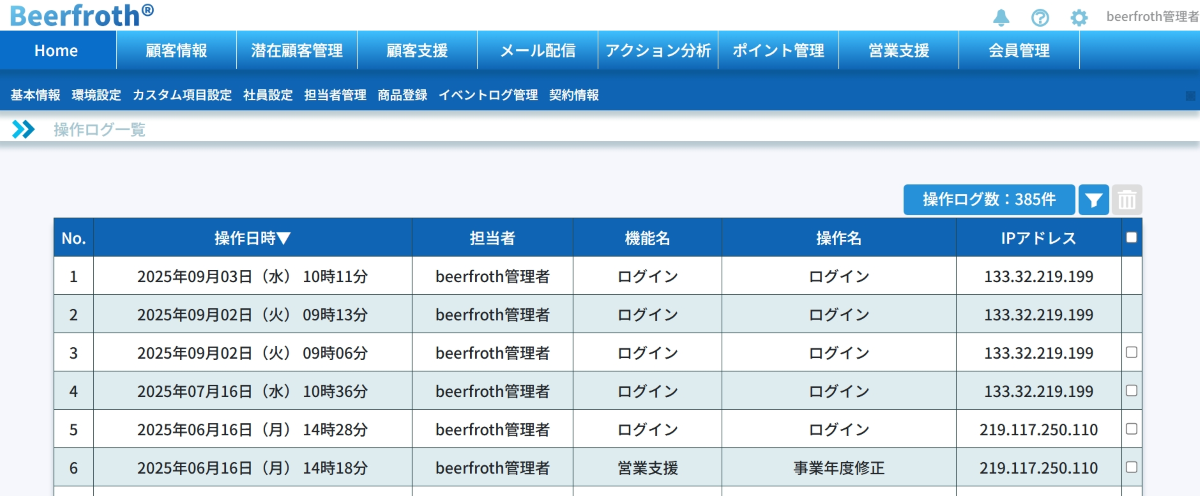Open the settings gear icon

click(1078, 17)
